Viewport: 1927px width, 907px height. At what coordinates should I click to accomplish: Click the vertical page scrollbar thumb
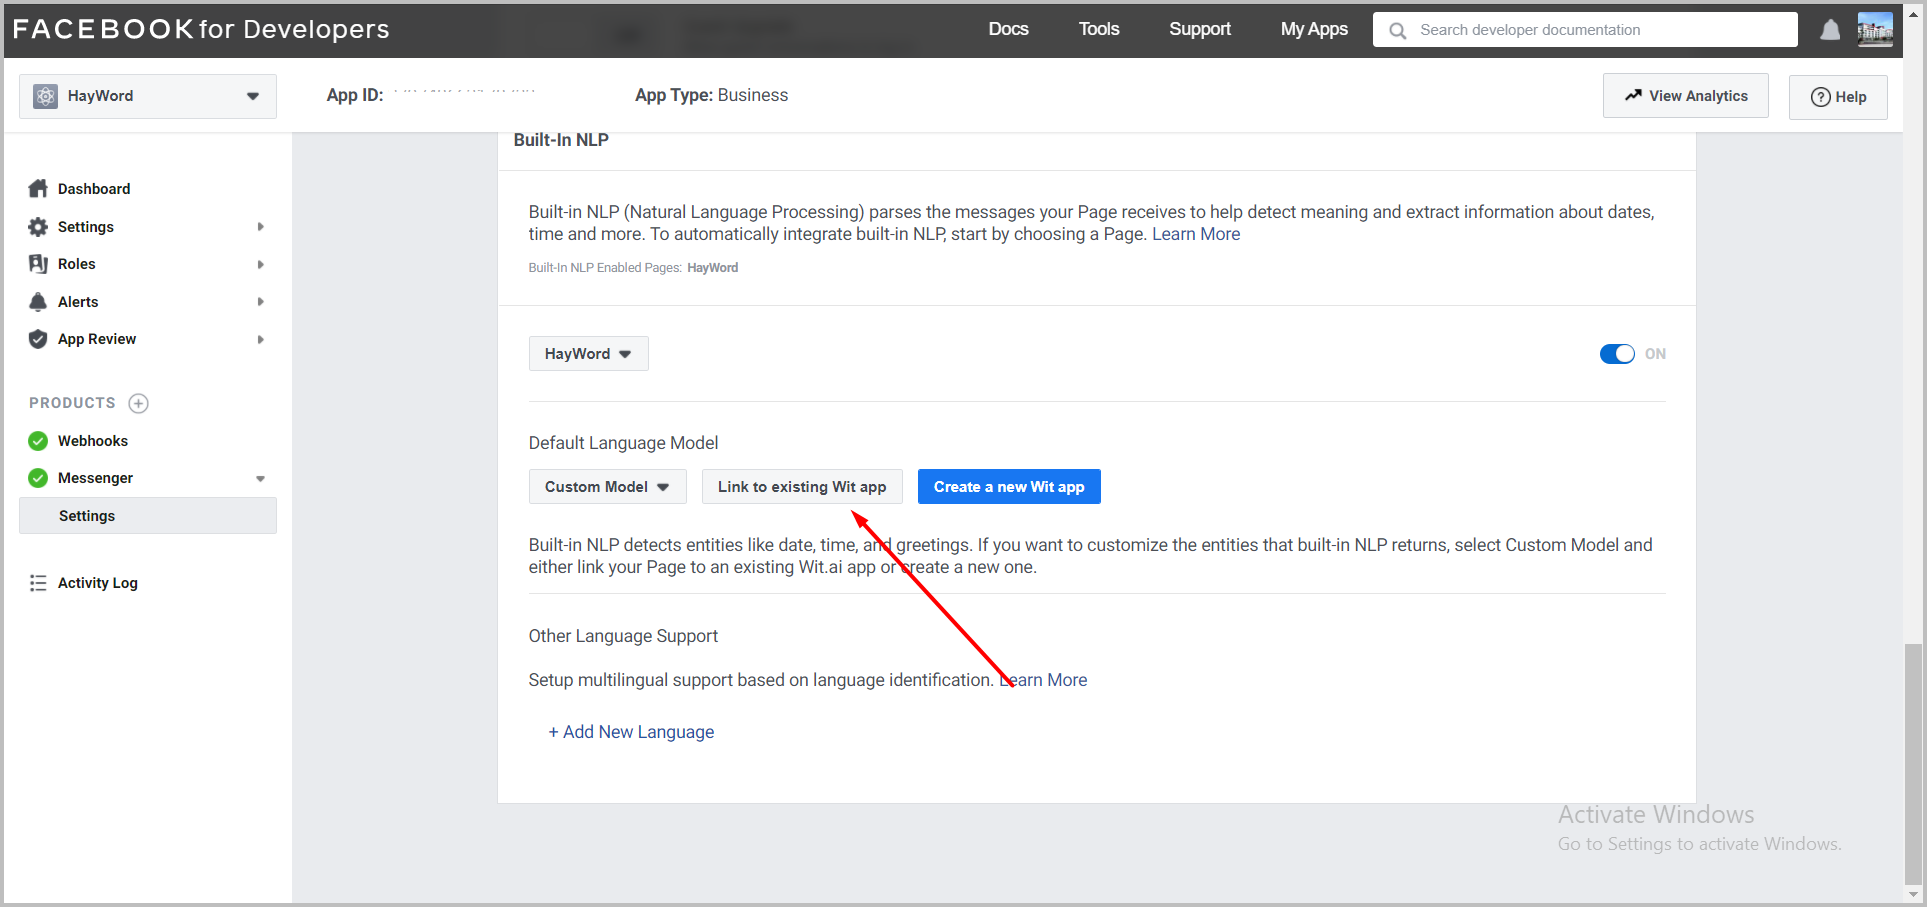coord(1913,764)
